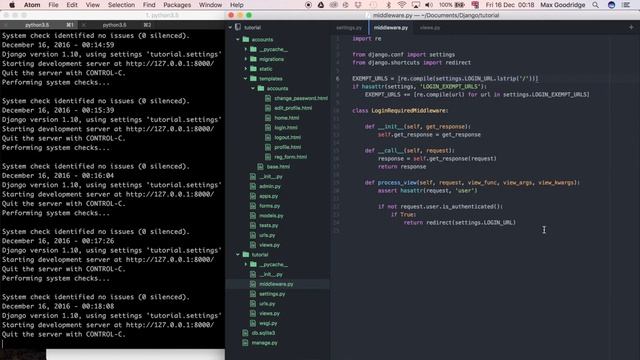Click the tutorial project root repo icon
This screenshot has height=360, width=640.
click(238, 27)
